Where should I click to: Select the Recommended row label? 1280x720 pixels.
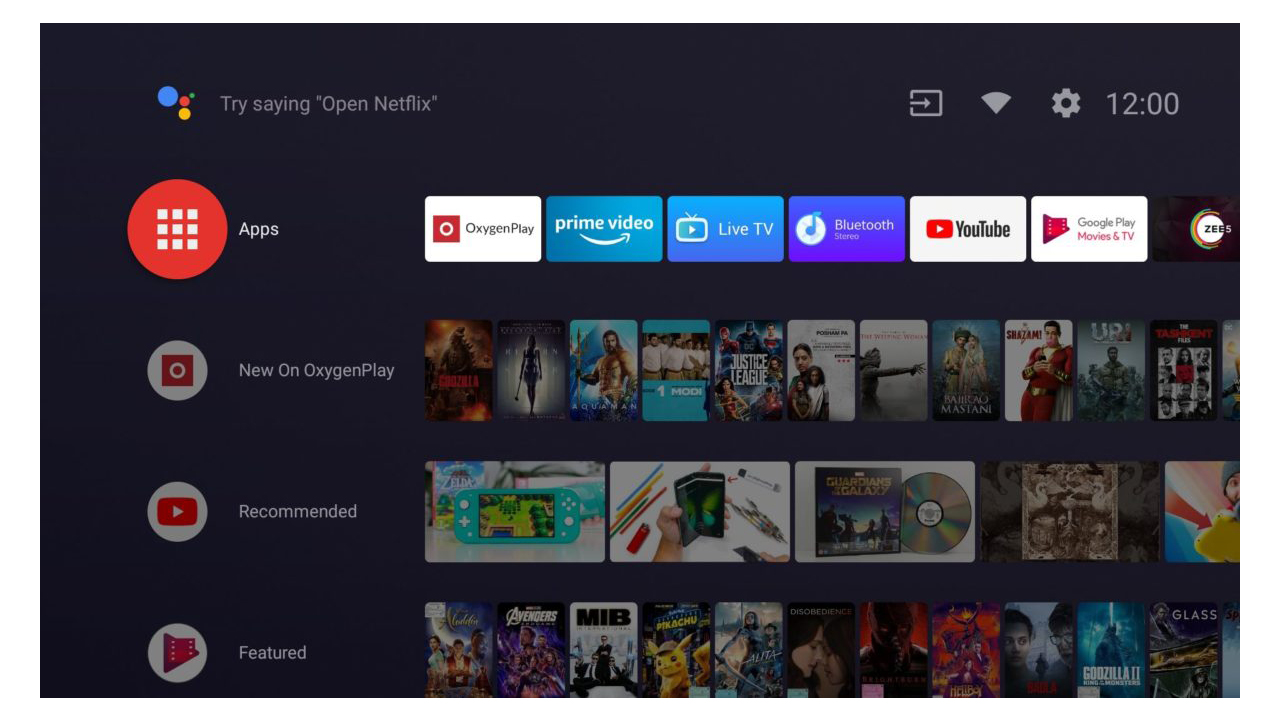click(297, 511)
